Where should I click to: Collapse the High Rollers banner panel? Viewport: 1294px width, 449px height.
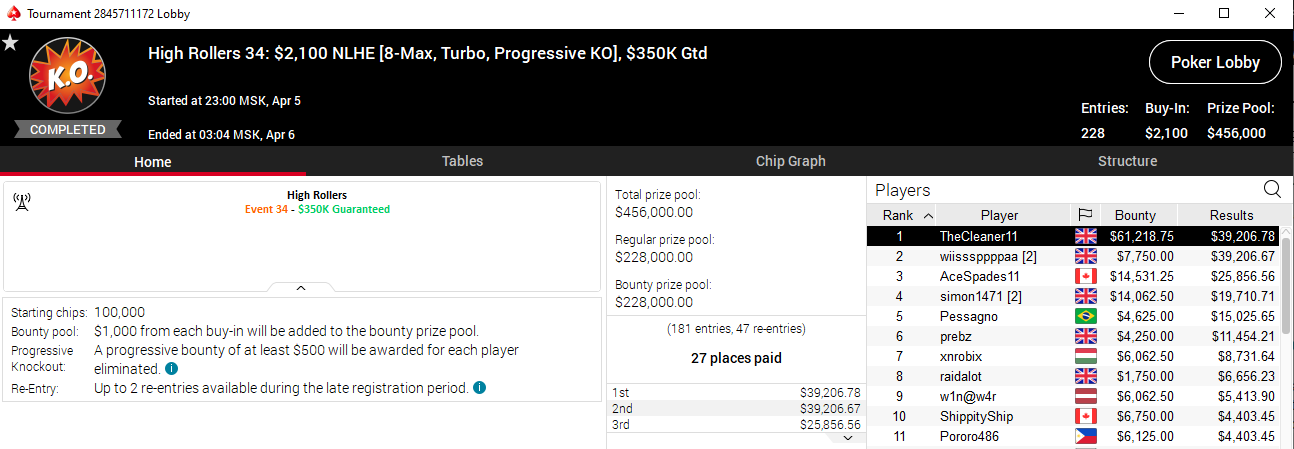coord(301,288)
